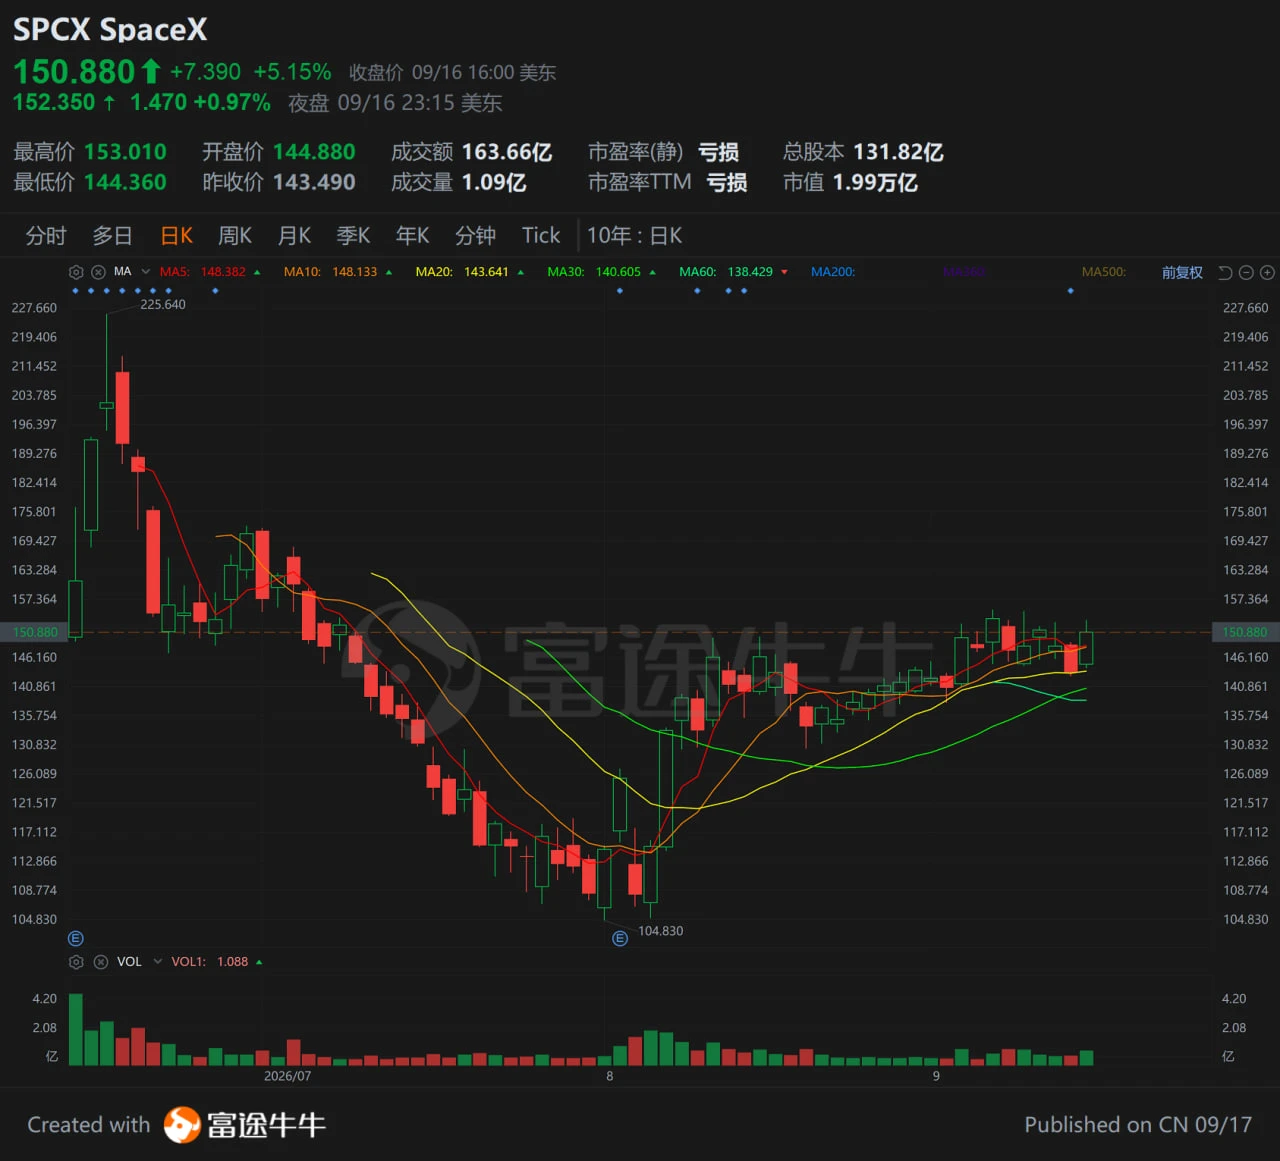Click the tallest green volume bar
1280x1161 pixels.
(x=76, y=1029)
